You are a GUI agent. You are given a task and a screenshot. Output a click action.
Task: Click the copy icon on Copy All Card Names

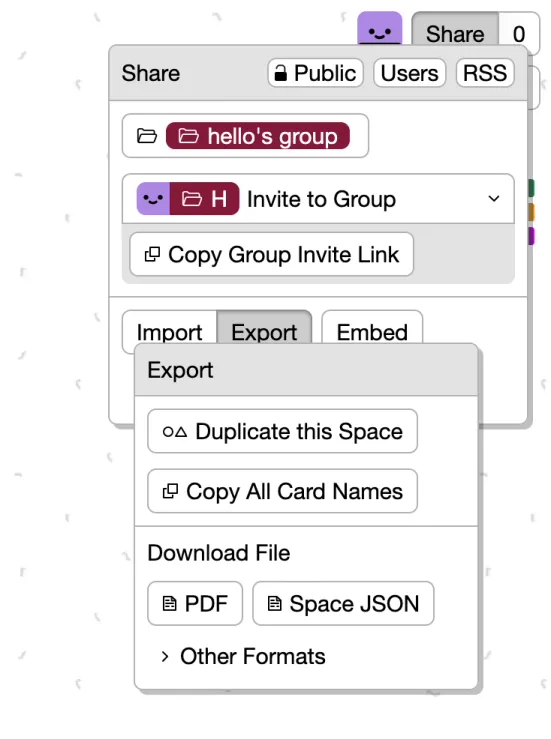[170, 491]
